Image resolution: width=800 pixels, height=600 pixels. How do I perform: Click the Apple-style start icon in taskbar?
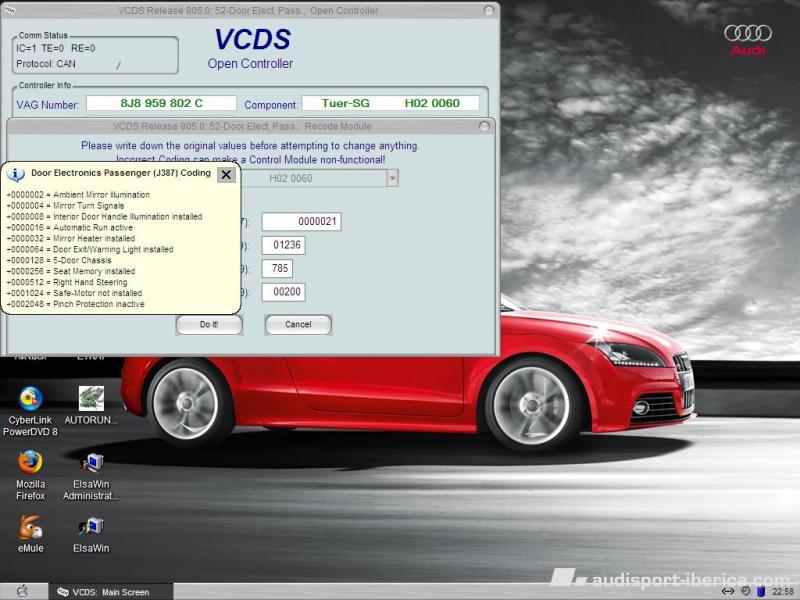22,591
